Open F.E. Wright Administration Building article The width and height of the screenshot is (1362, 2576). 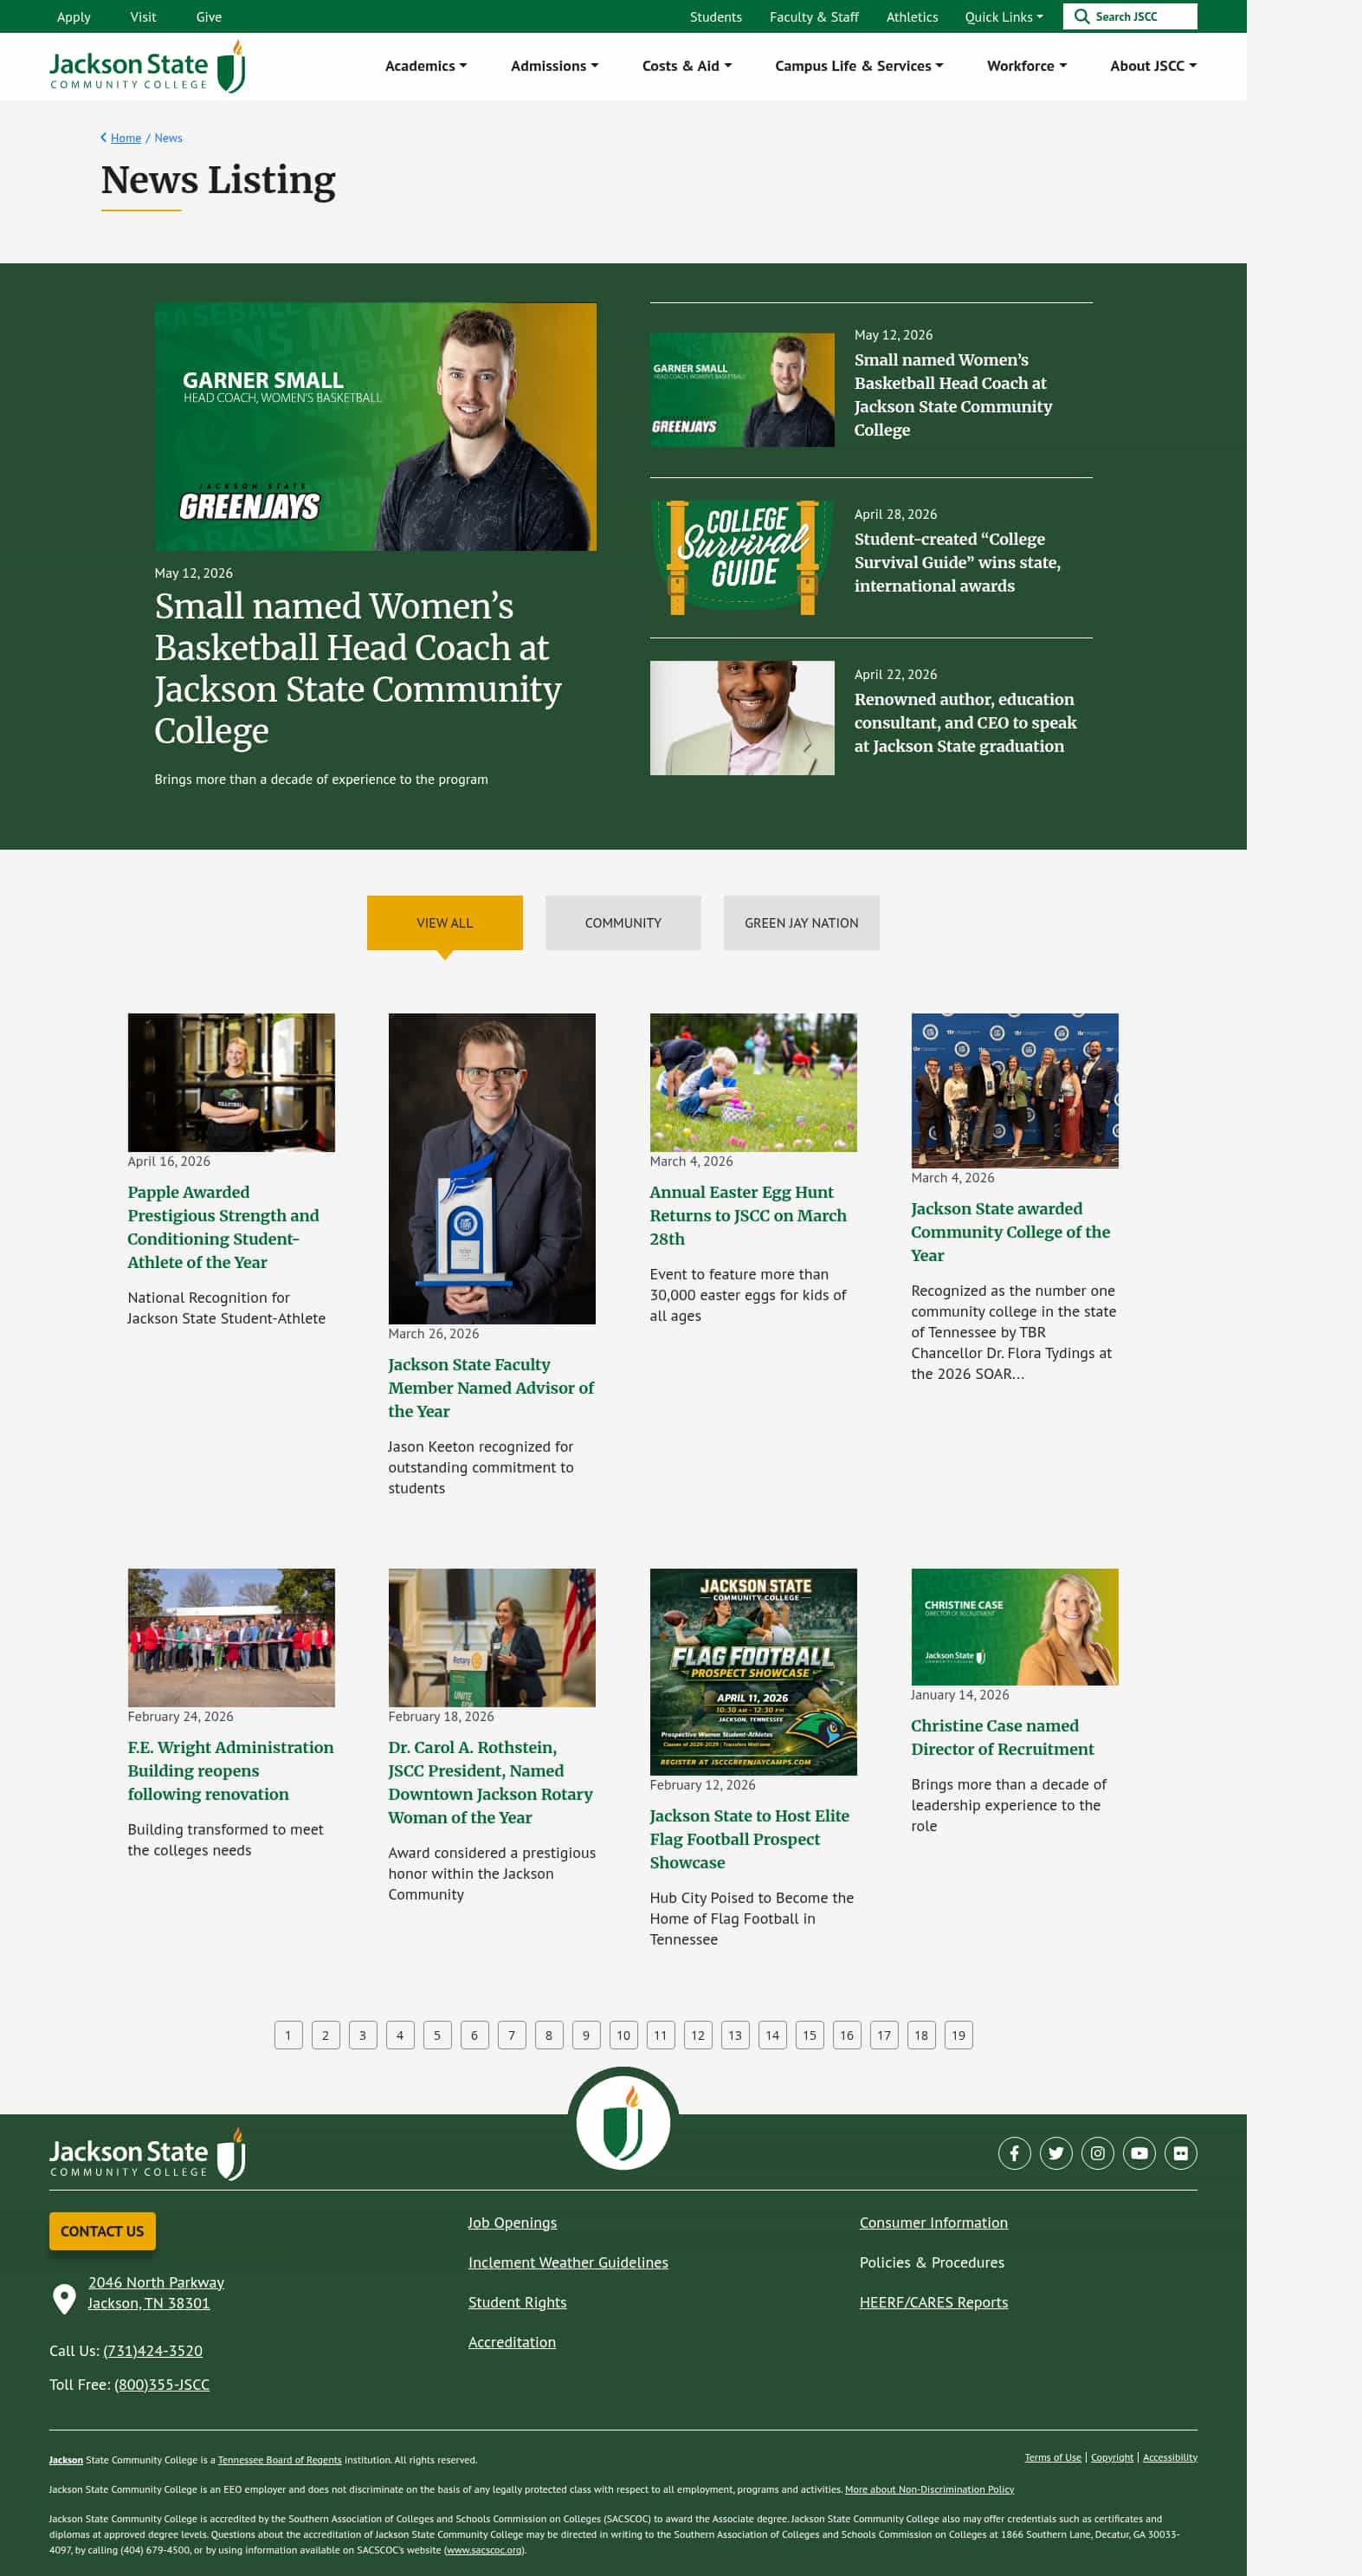(x=231, y=1770)
